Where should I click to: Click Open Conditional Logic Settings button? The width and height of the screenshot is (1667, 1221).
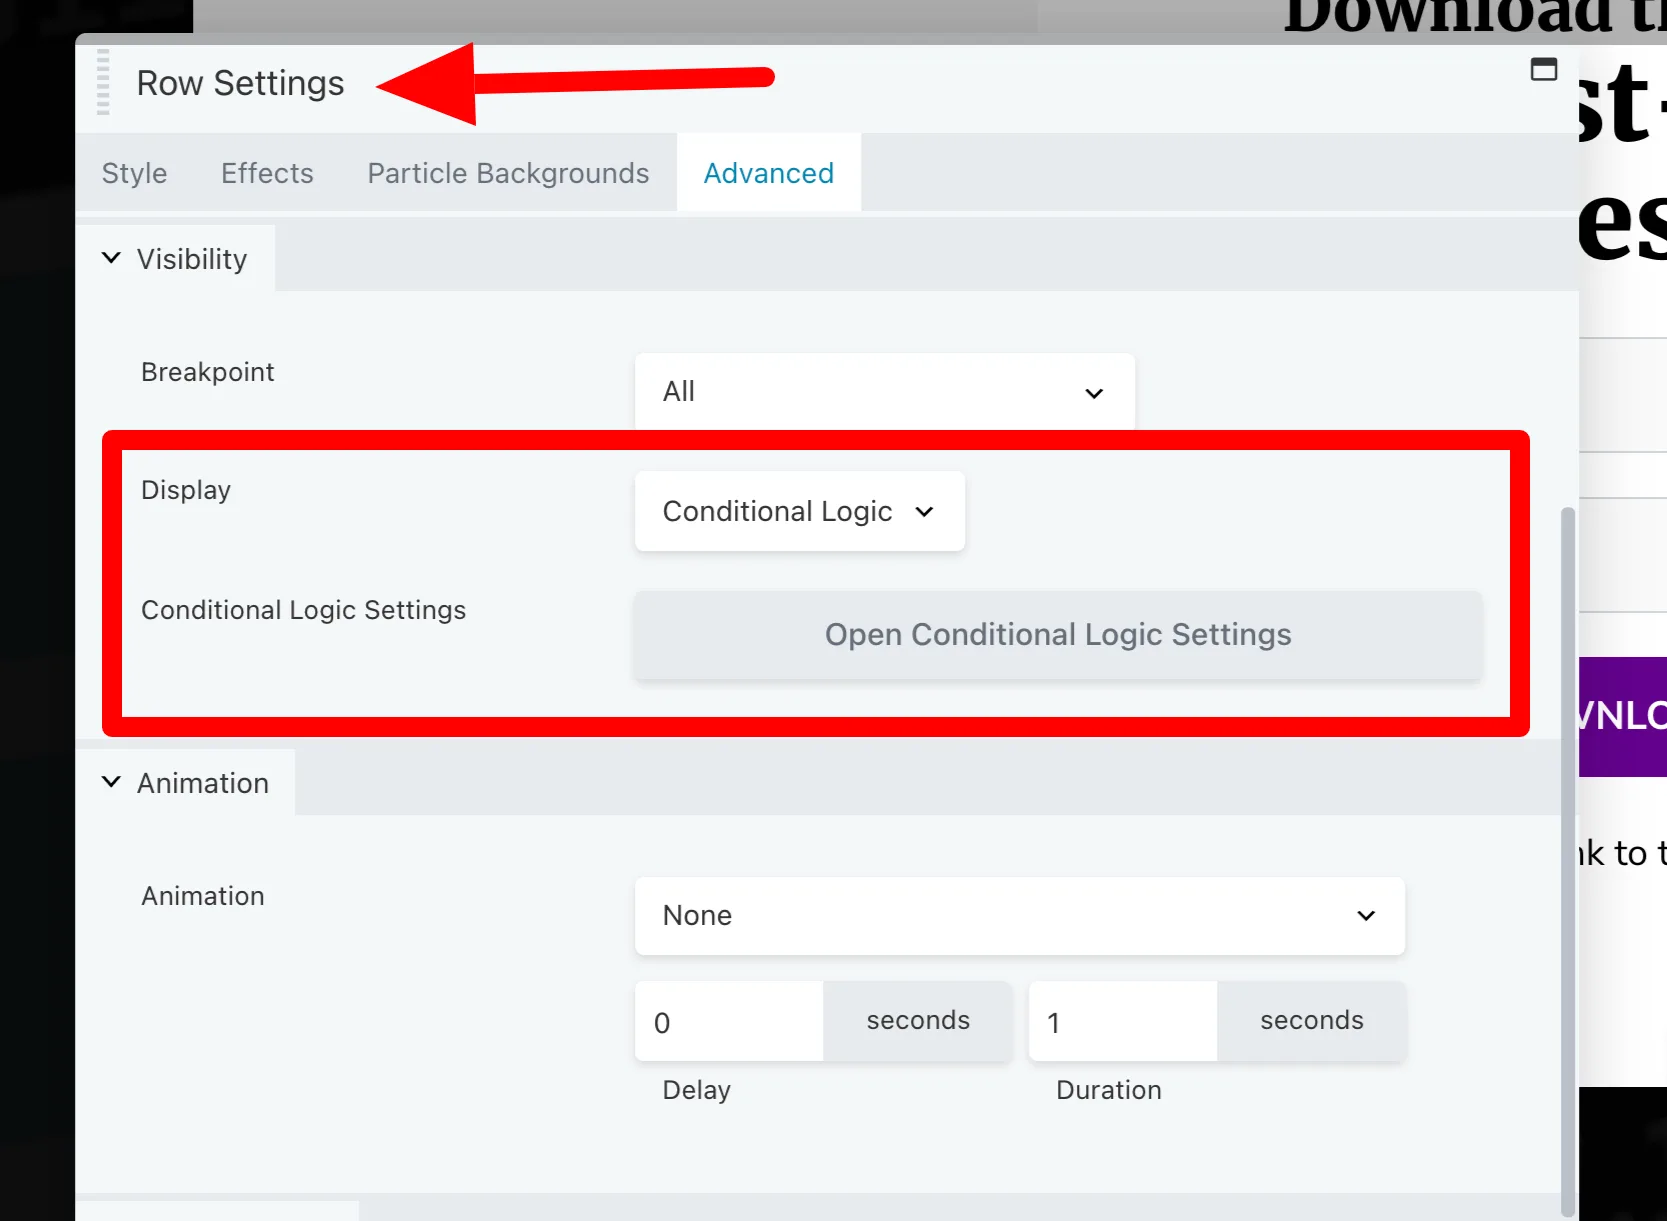pyautogui.click(x=1058, y=635)
